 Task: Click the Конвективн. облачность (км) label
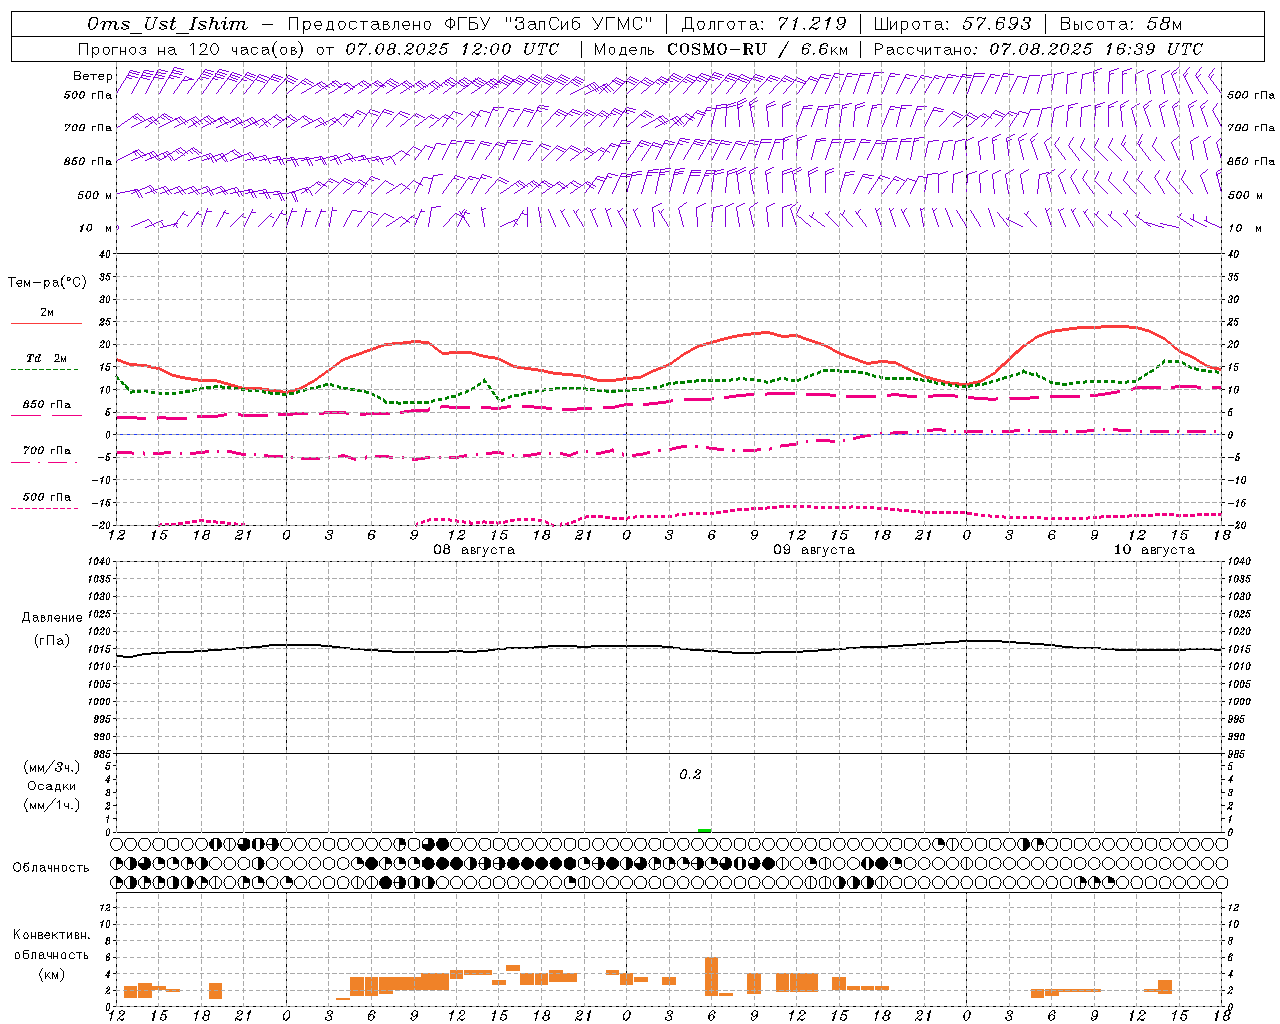[51, 954]
